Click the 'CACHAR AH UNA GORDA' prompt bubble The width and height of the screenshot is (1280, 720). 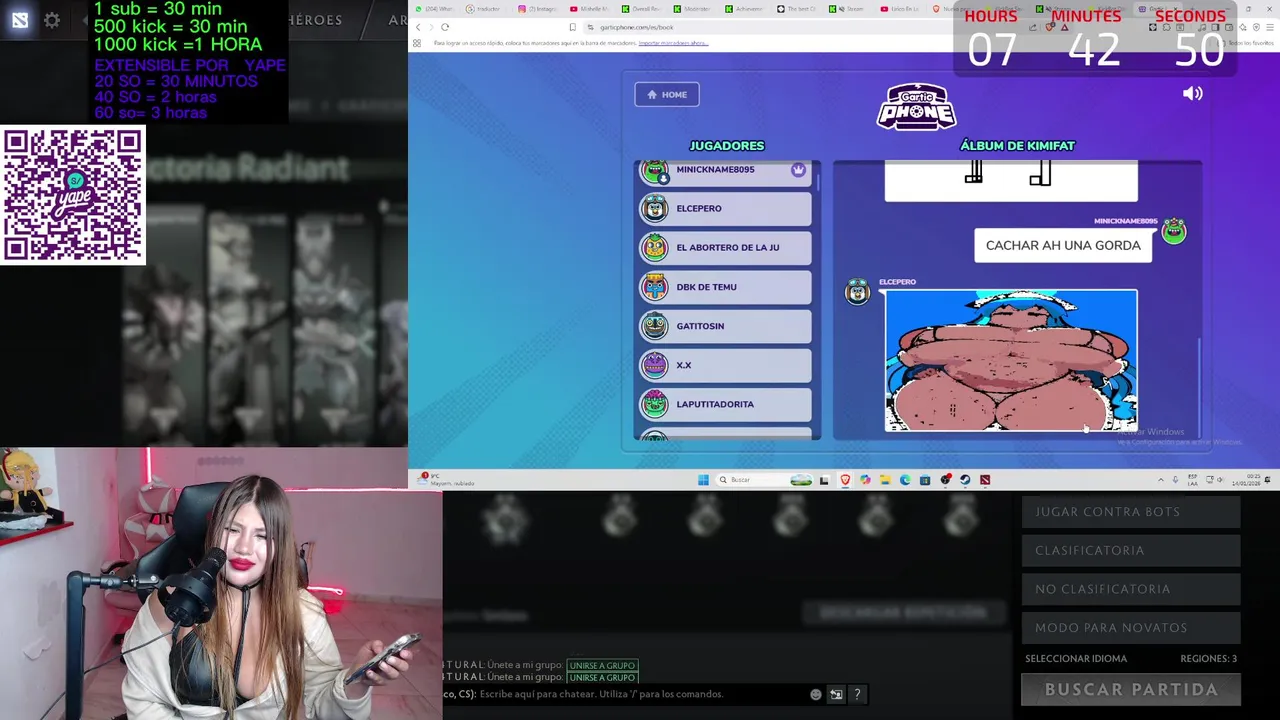pos(1063,245)
